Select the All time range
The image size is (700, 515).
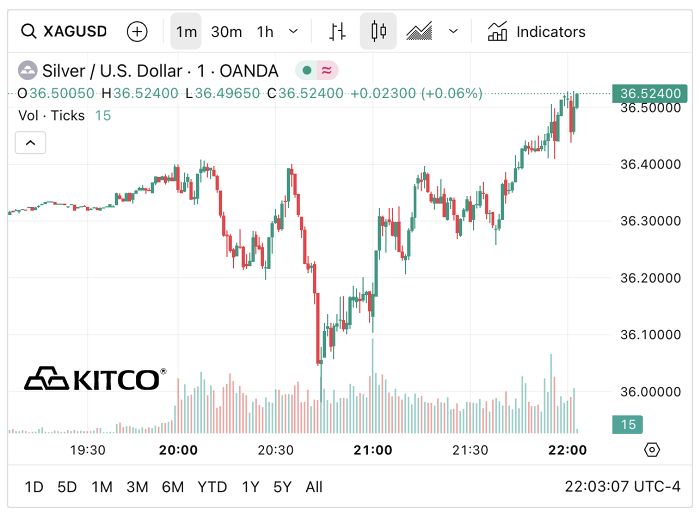(314, 487)
